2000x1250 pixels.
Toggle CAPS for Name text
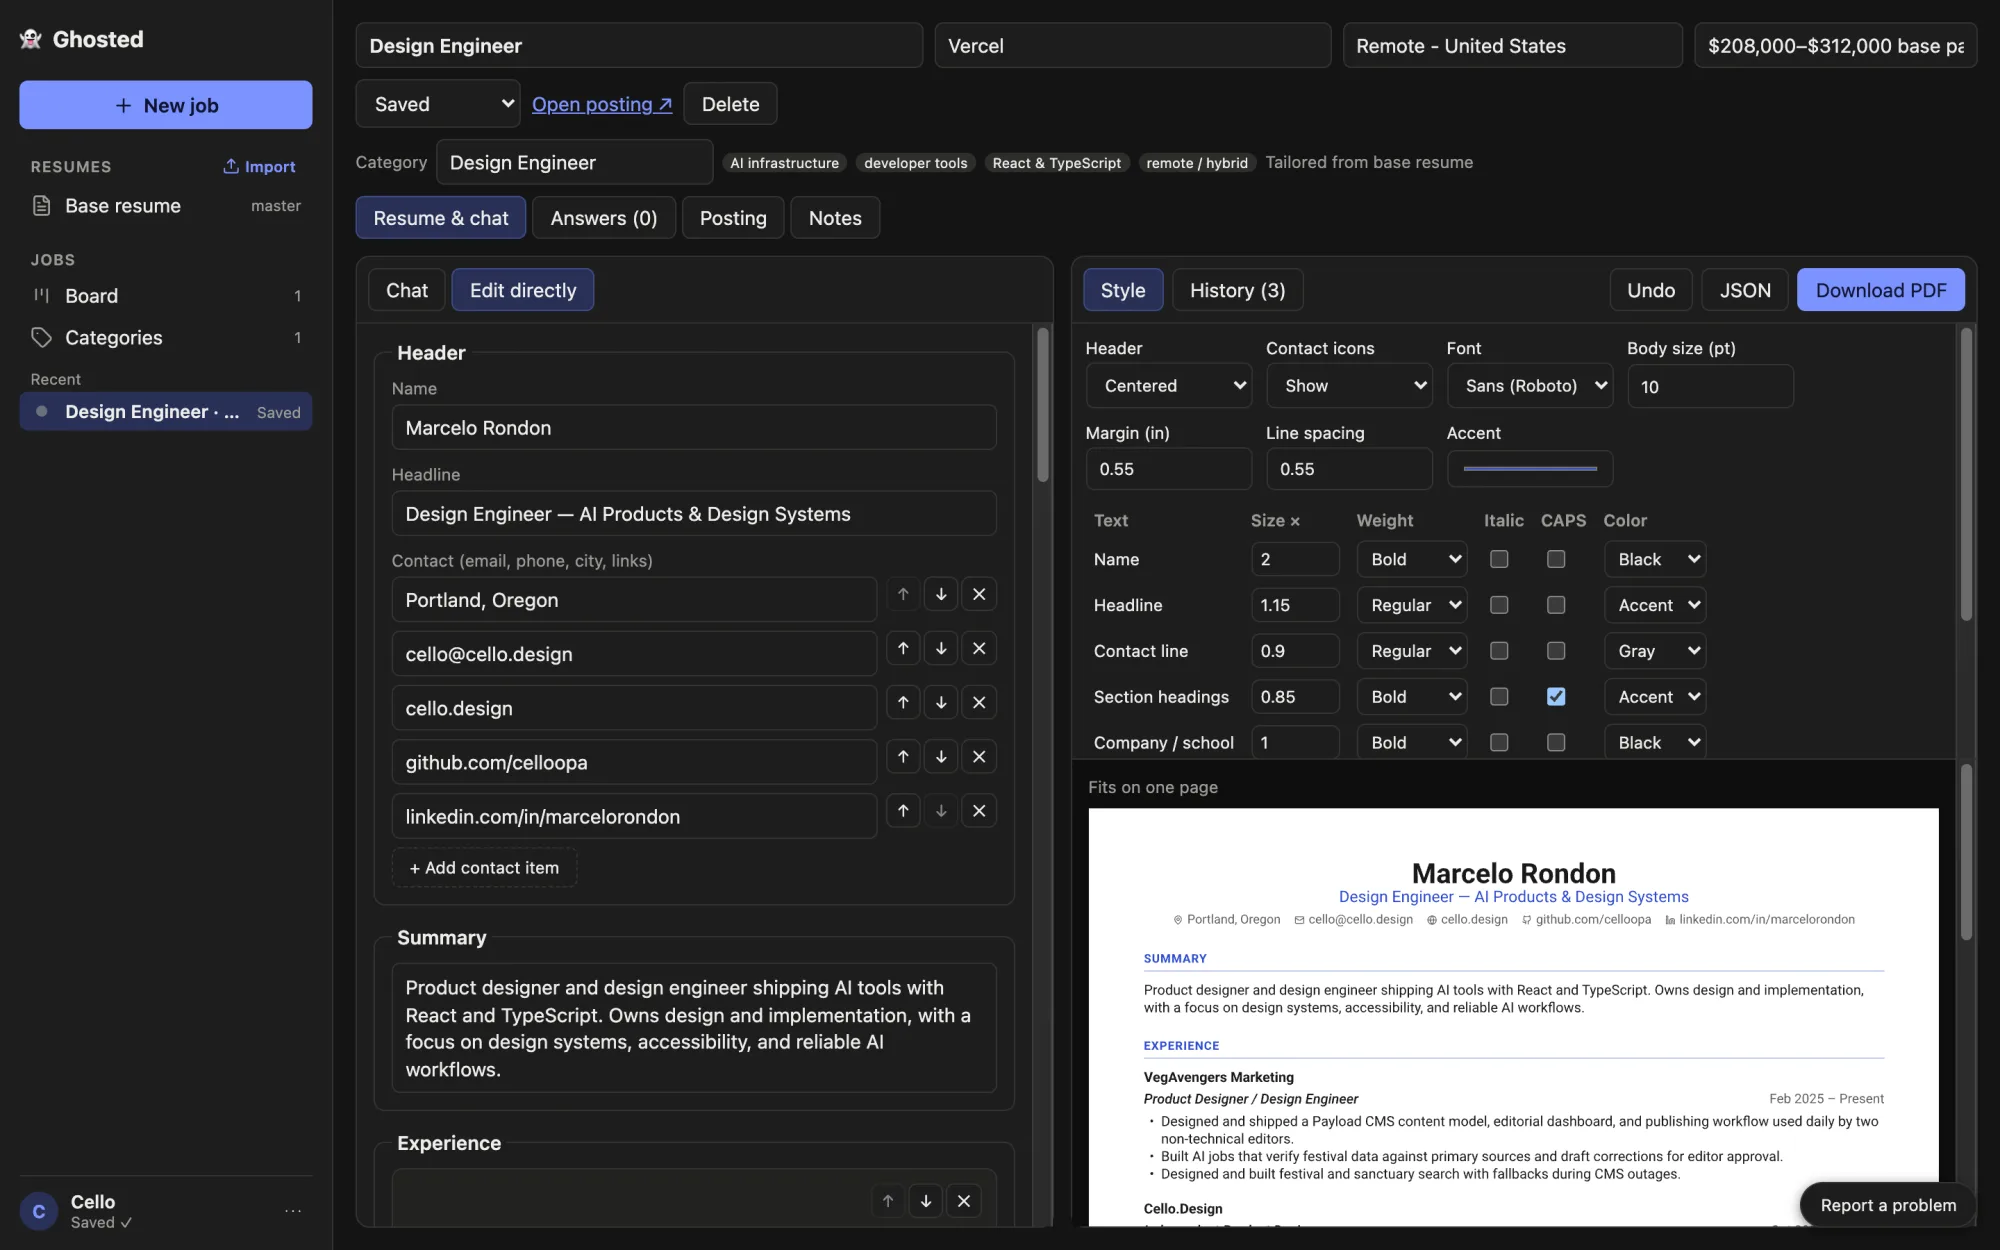(x=1556, y=559)
